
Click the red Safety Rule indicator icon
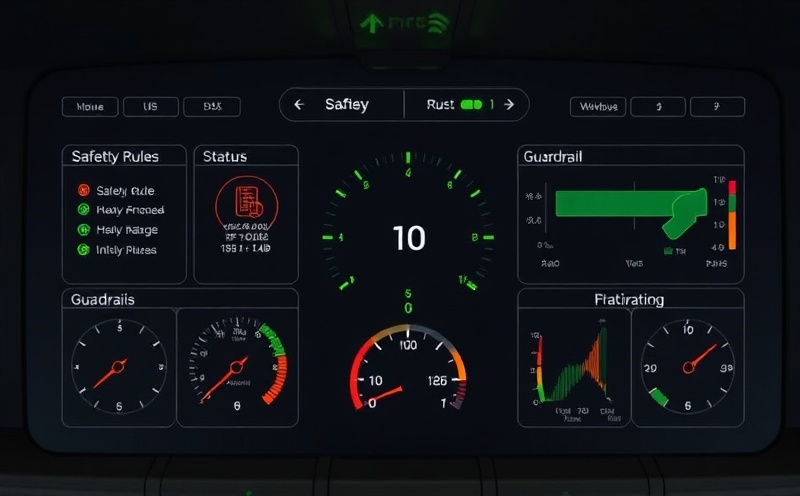tap(84, 190)
